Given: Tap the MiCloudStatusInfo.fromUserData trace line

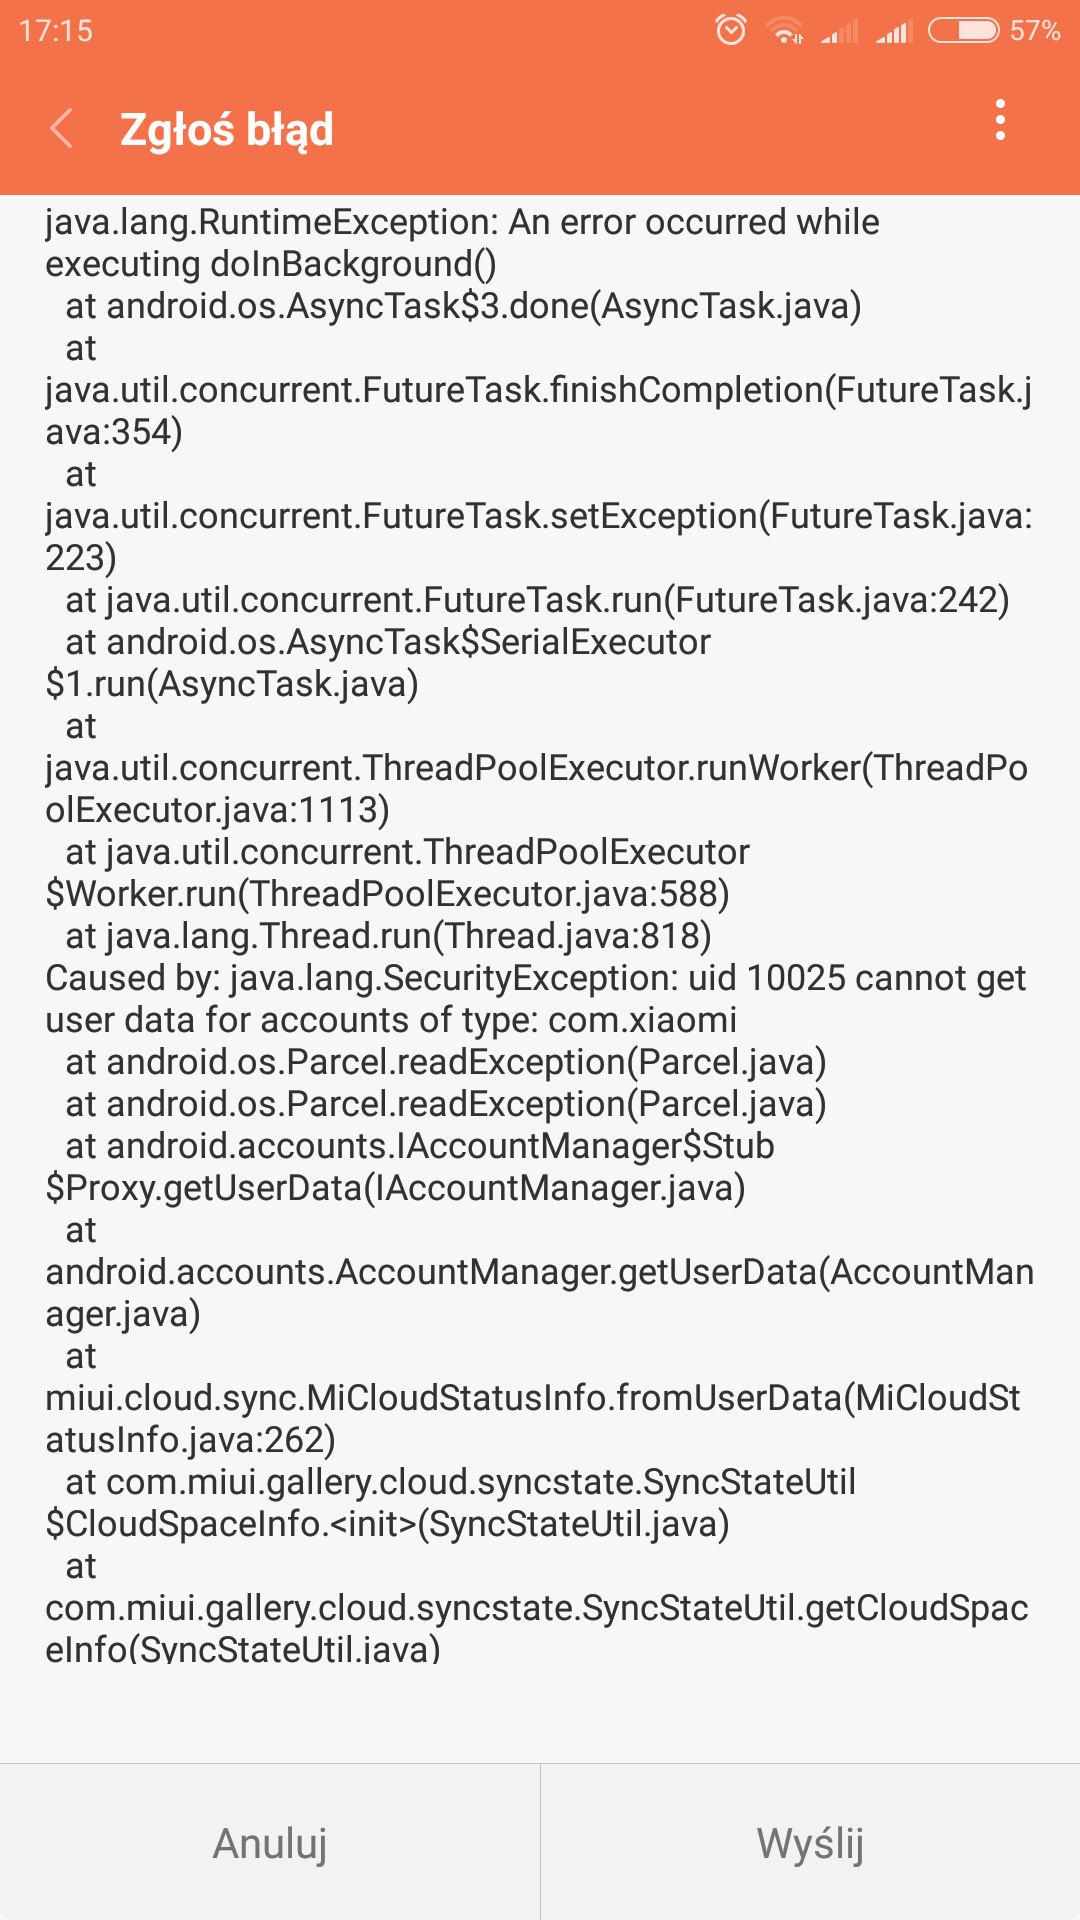Looking at the screenshot, I should 532,1398.
